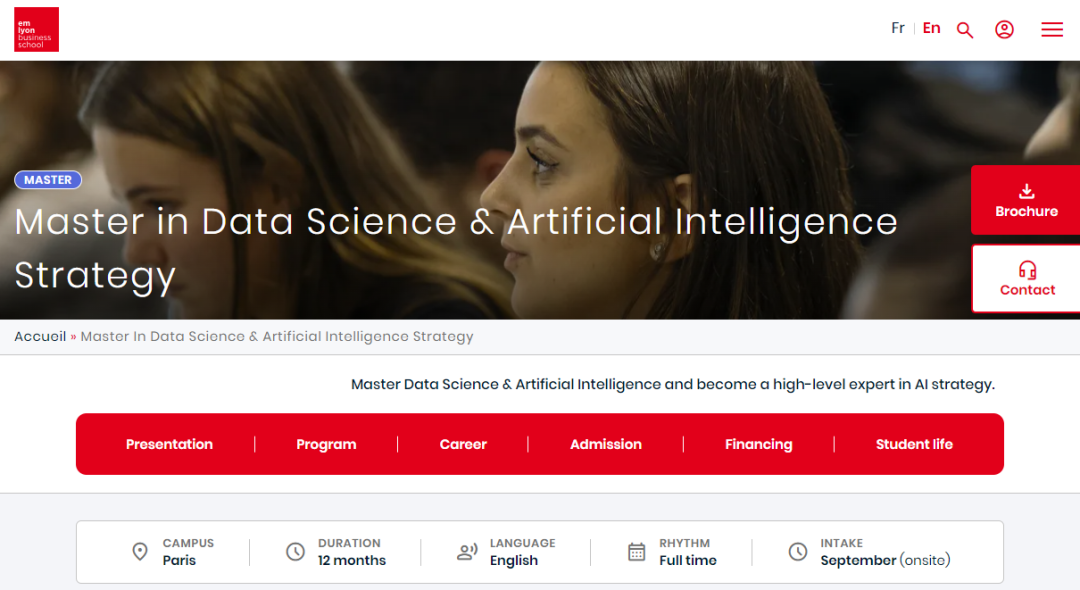Switch site language to French
The height and width of the screenshot is (590, 1080).
coord(898,28)
